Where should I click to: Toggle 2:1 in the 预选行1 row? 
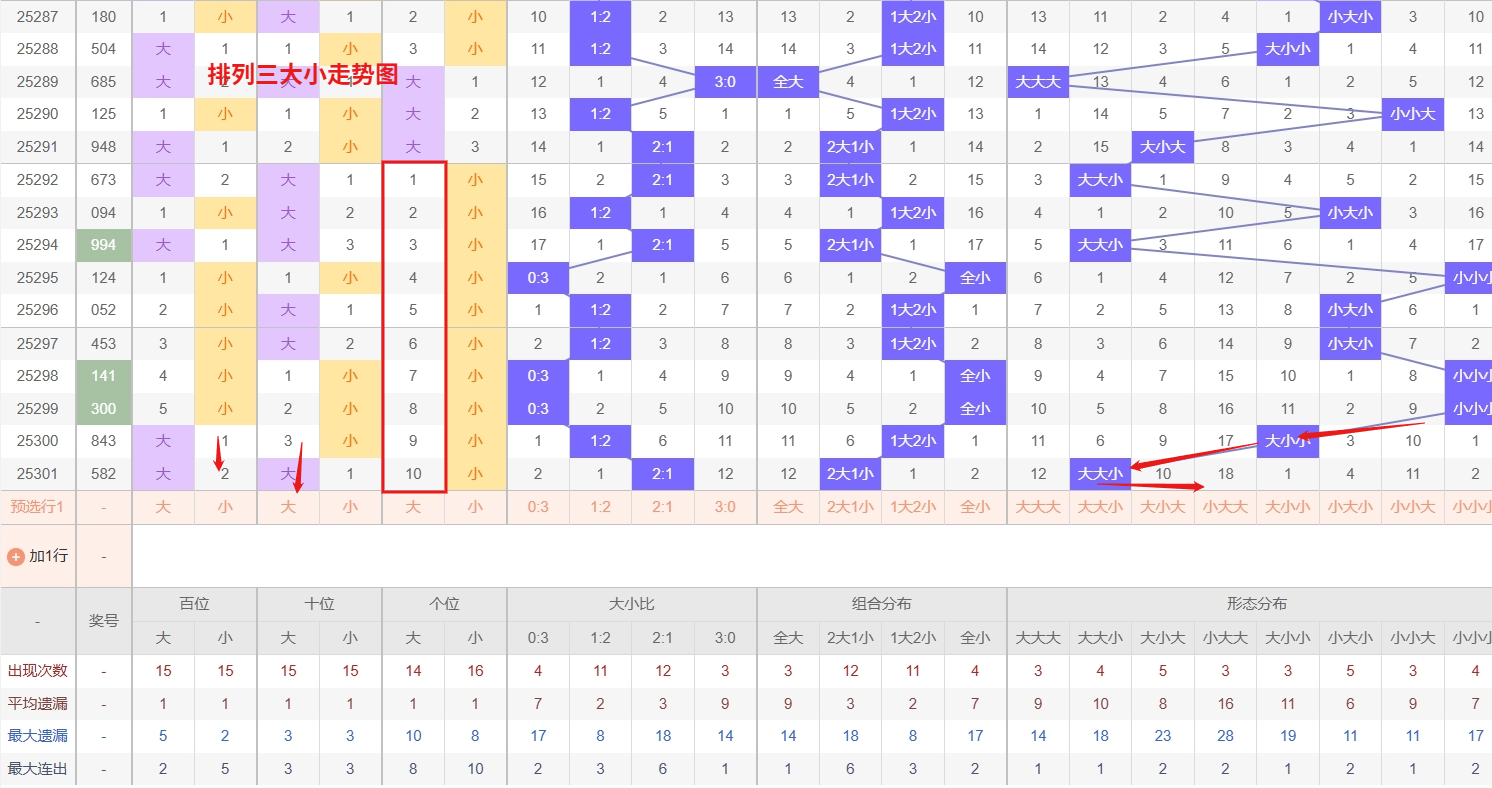tap(662, 507)
